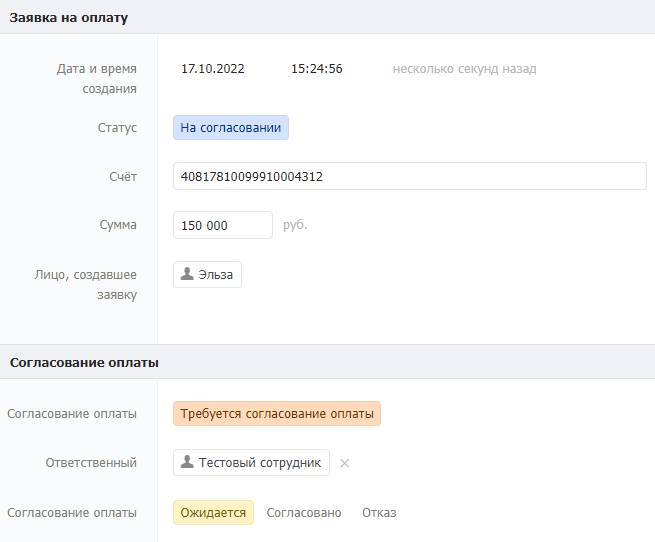
Task: Select the Отказ approval option
Action: [x=379, y=512]
